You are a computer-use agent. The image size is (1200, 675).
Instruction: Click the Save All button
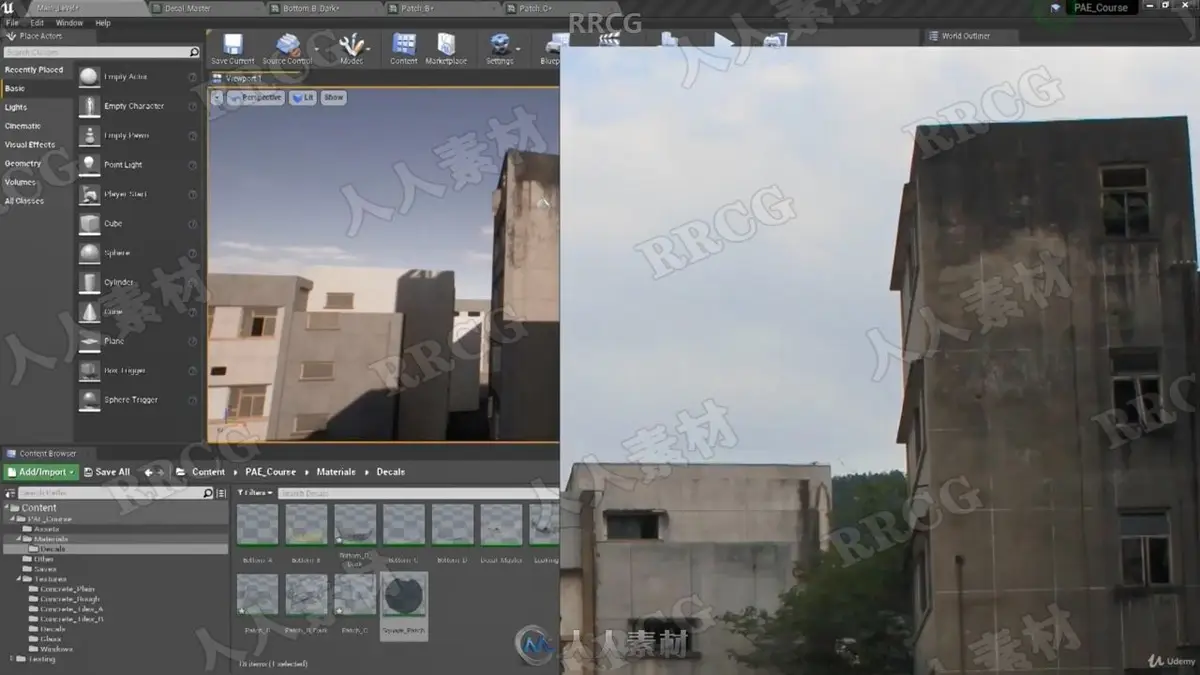(106, 472)
